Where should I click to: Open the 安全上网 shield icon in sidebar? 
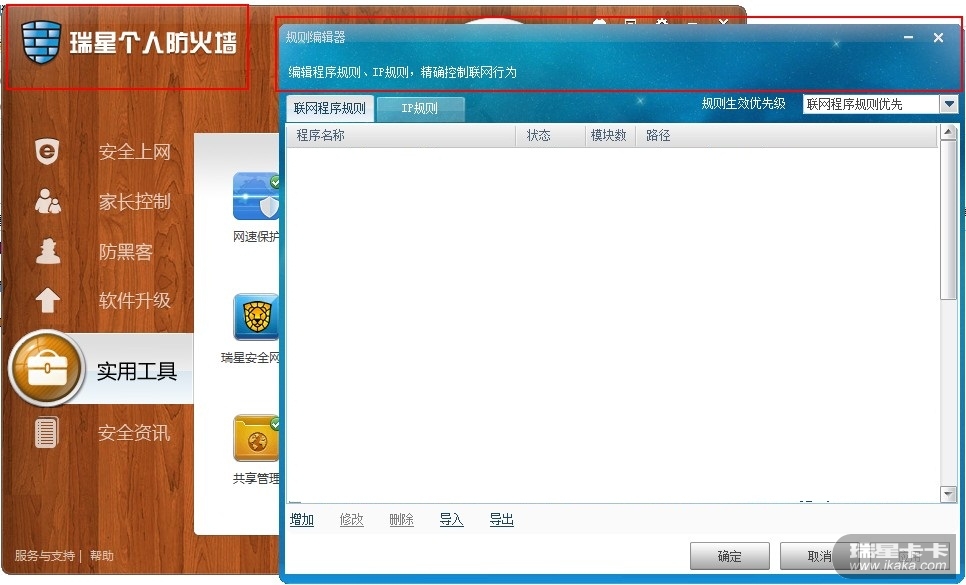(x=47, y=151)
